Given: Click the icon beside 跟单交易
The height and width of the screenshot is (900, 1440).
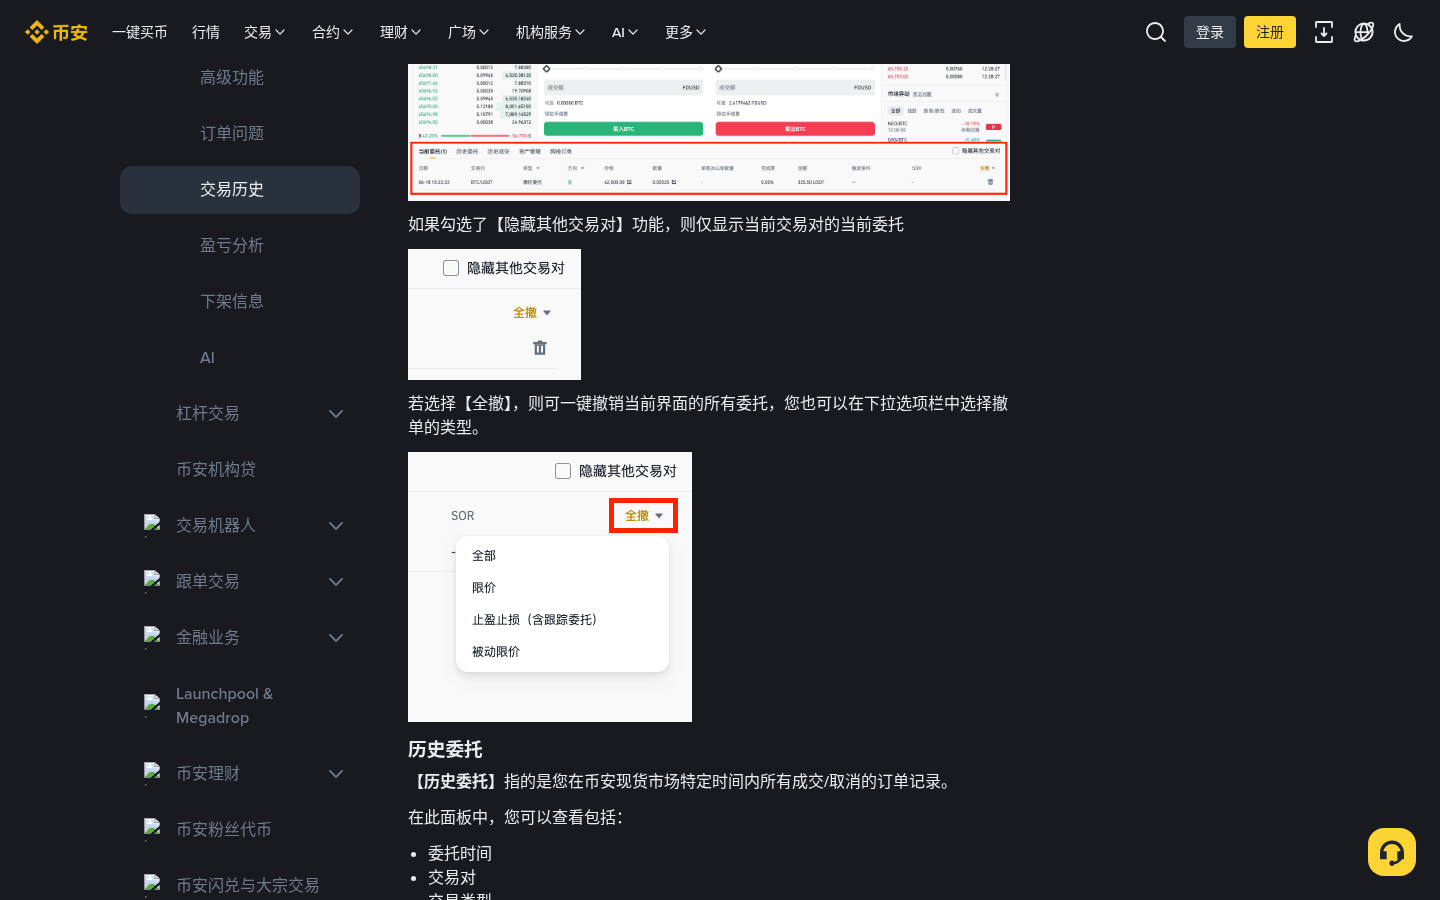Looking at the screenshot, I should pos(152,581).
